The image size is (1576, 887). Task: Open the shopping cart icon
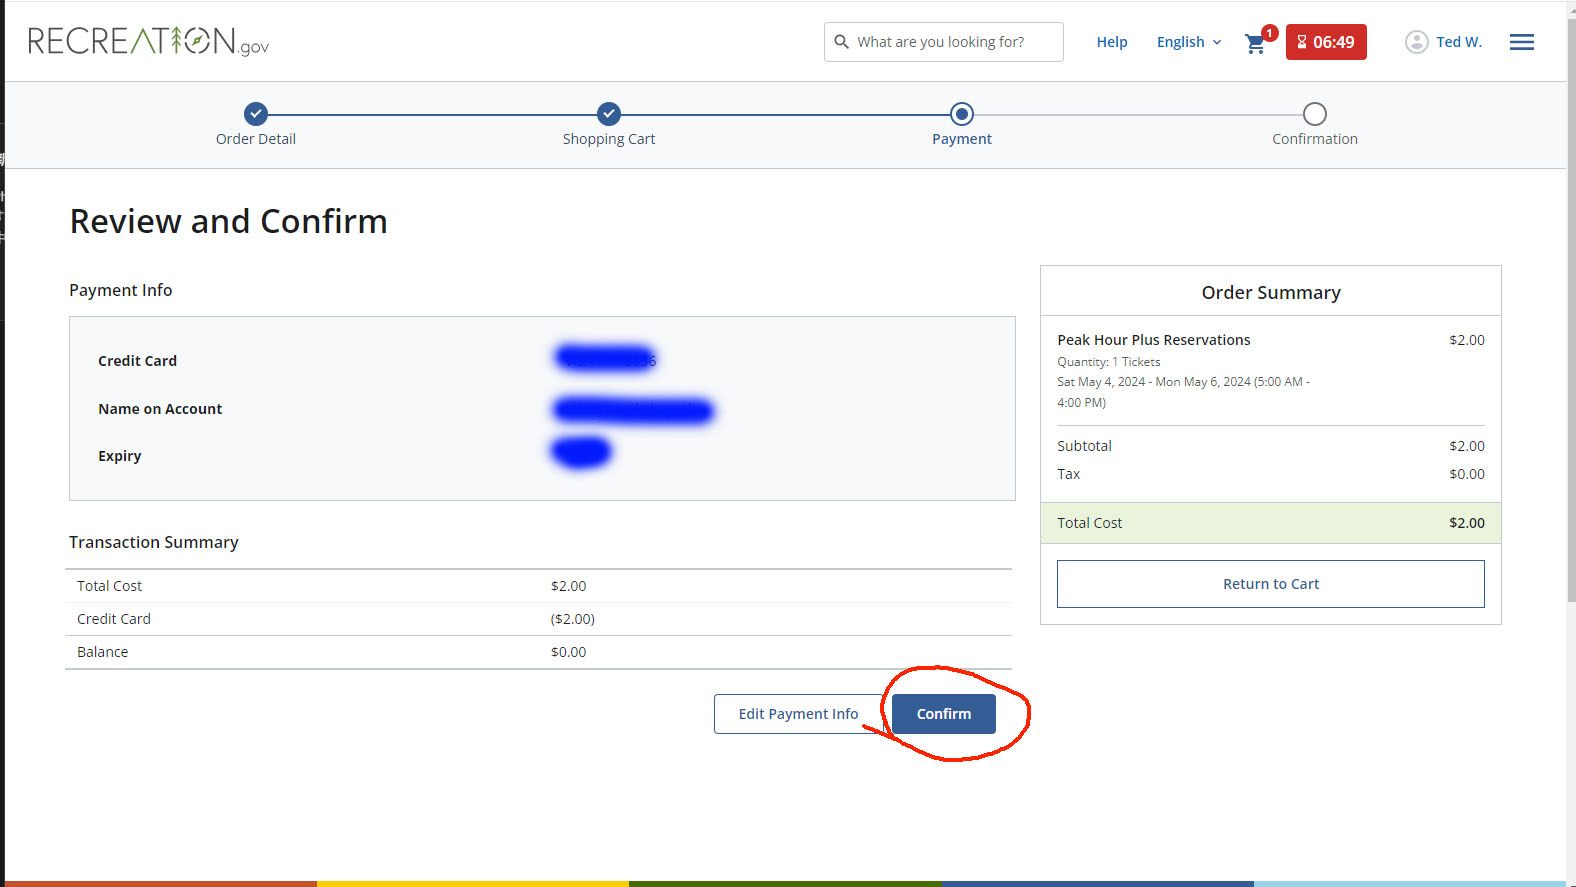(x=1255, y=43)
